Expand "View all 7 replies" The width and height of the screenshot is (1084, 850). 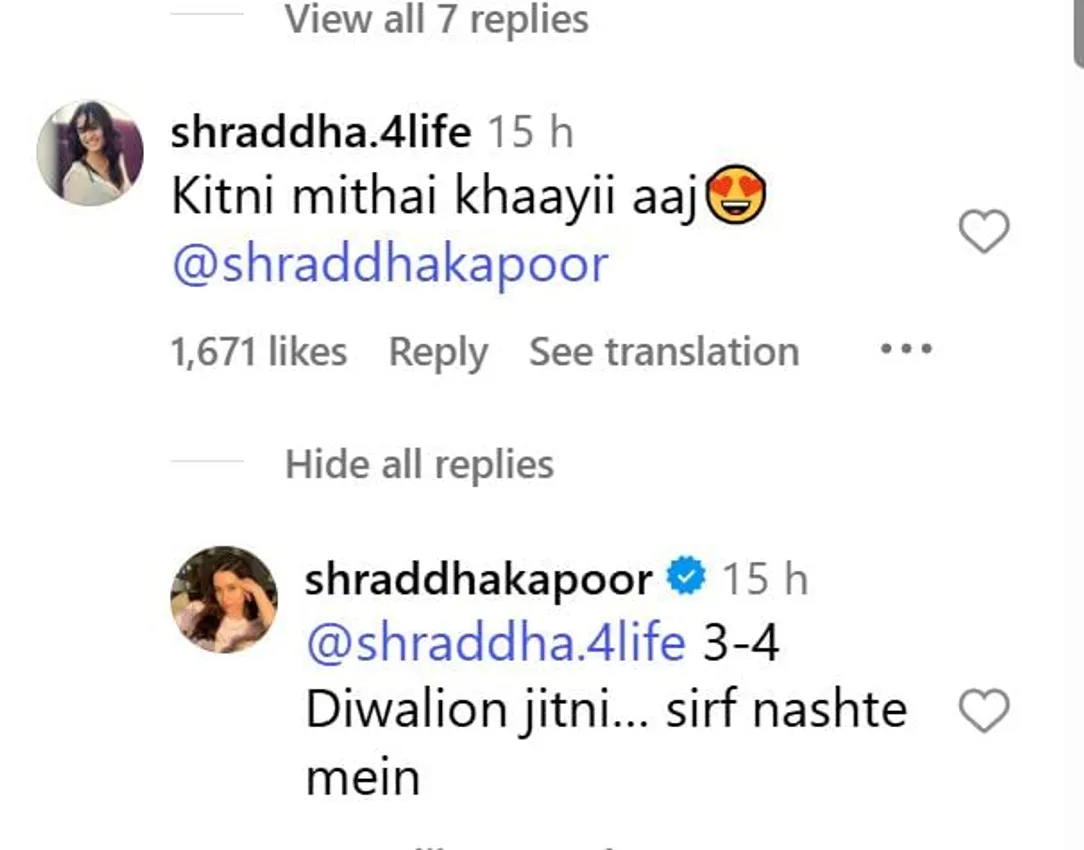point(436,18)
